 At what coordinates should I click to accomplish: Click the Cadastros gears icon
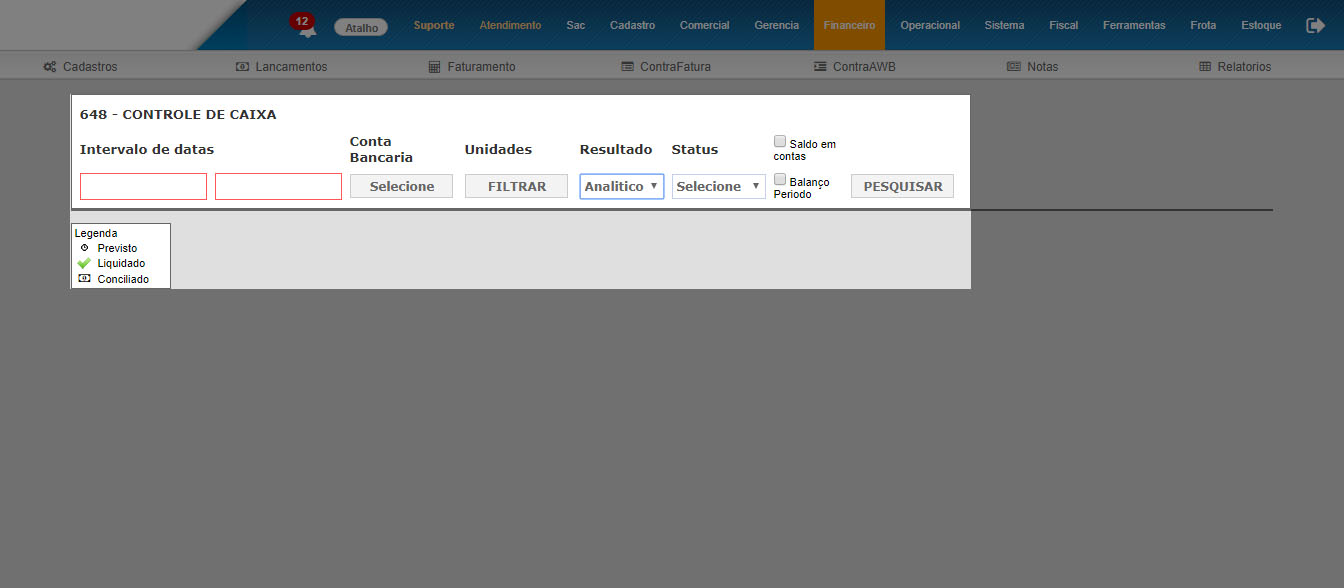[x=49, y=67]
